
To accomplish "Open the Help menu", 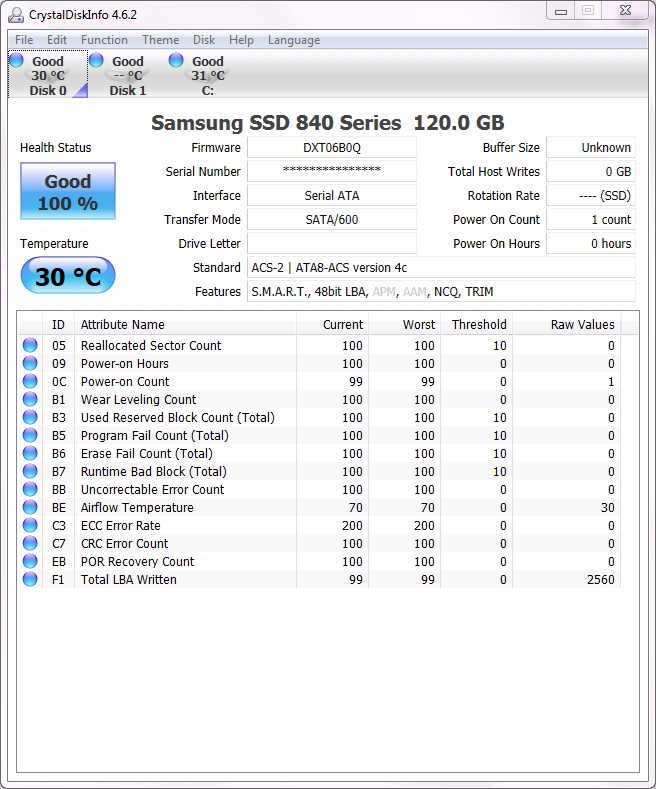I will pyautogui.click(x=241, y=40).
